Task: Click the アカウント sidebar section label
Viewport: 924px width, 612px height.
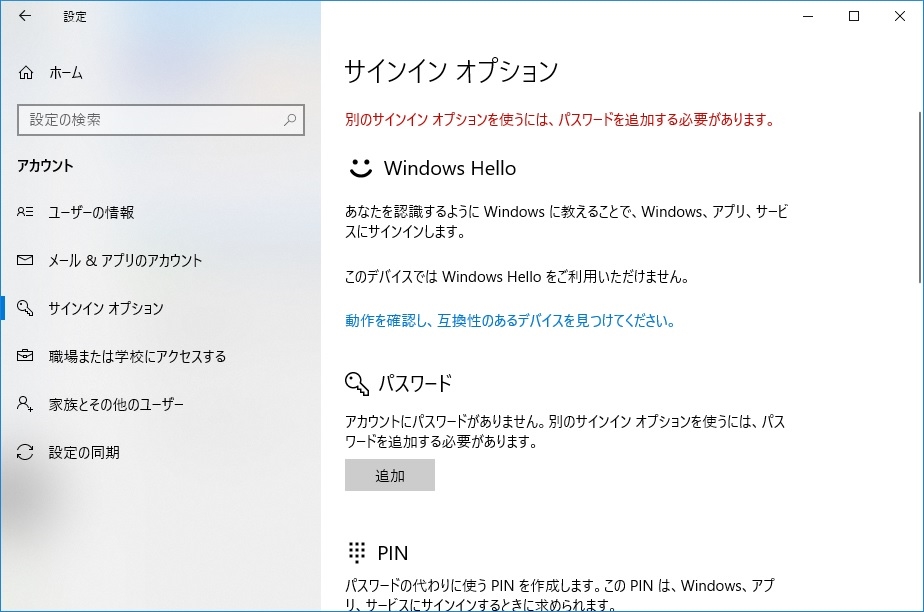Action: [x=45, y=166]
